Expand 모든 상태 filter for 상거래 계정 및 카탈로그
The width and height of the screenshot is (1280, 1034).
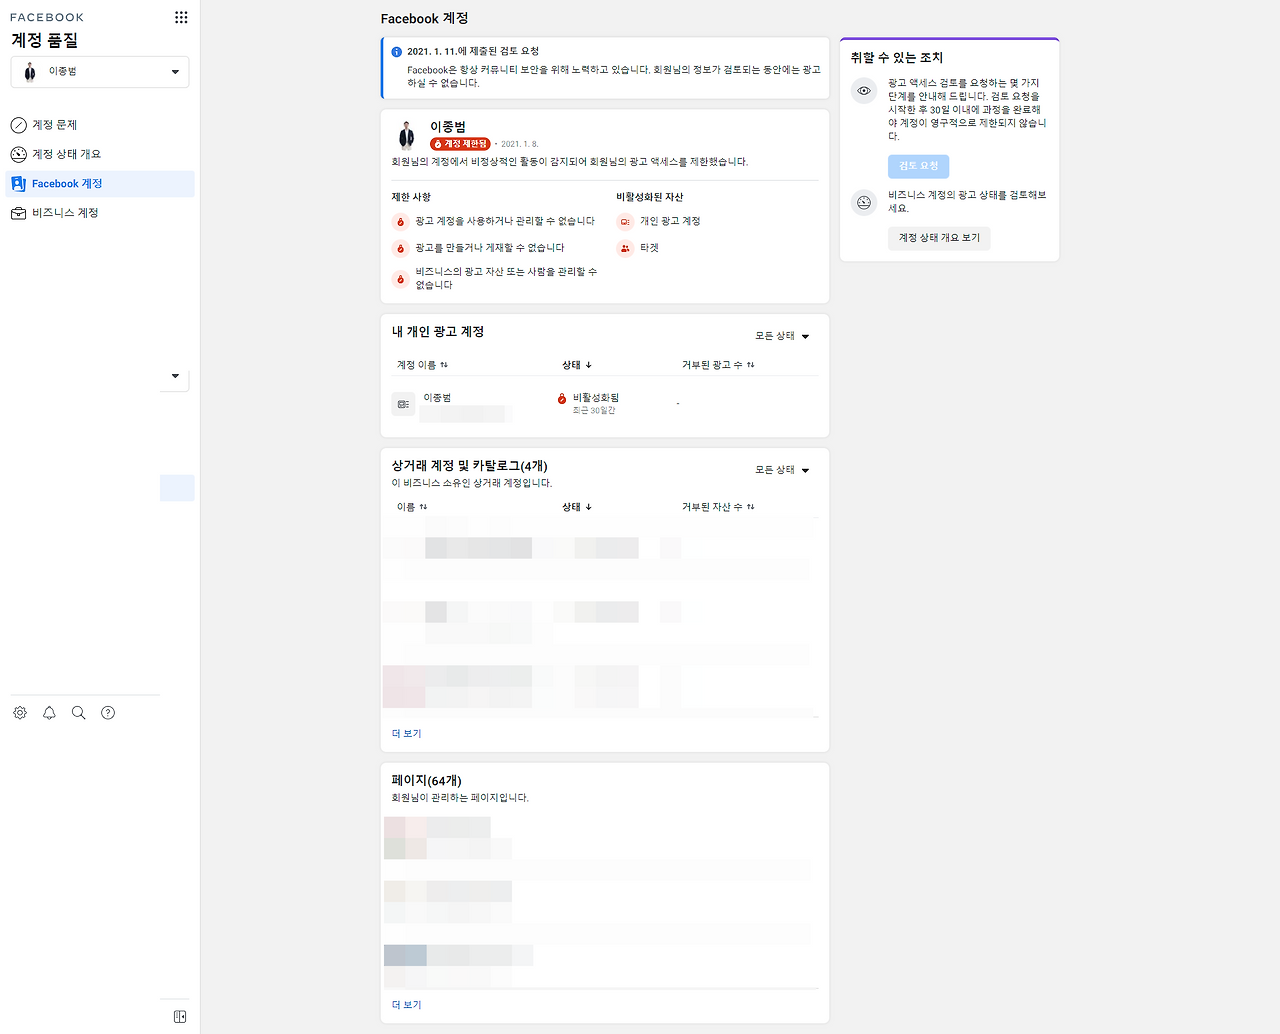[782, 470]
